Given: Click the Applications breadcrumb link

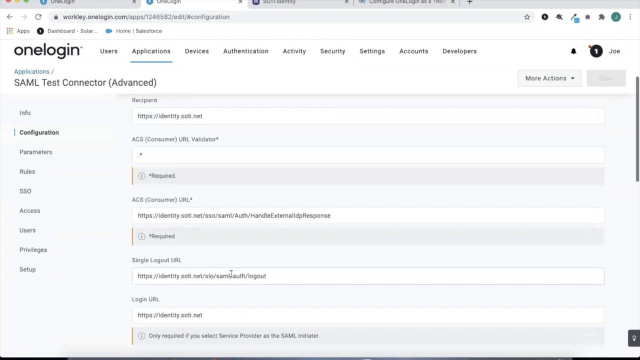Looking at the screenshot, I should 31,71.
